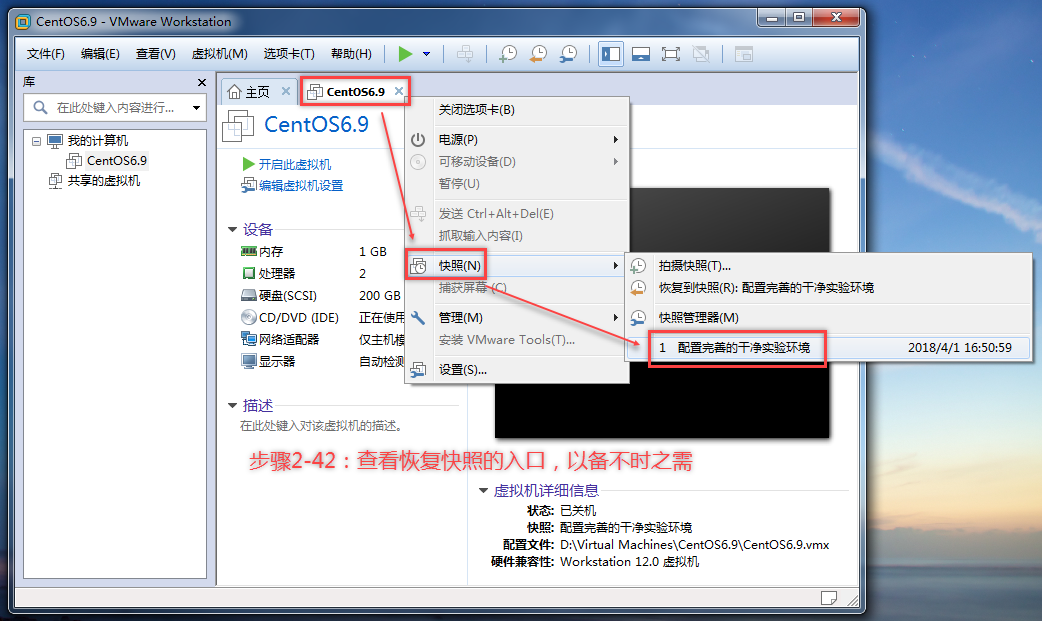Choose 拍摄快照(T)... in submenu
Image resolution: width=1042 pixels, height=621 pixels.
829,266
